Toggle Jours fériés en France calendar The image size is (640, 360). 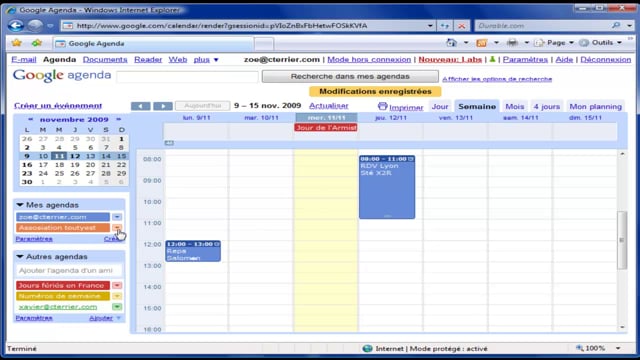(63, 285)
